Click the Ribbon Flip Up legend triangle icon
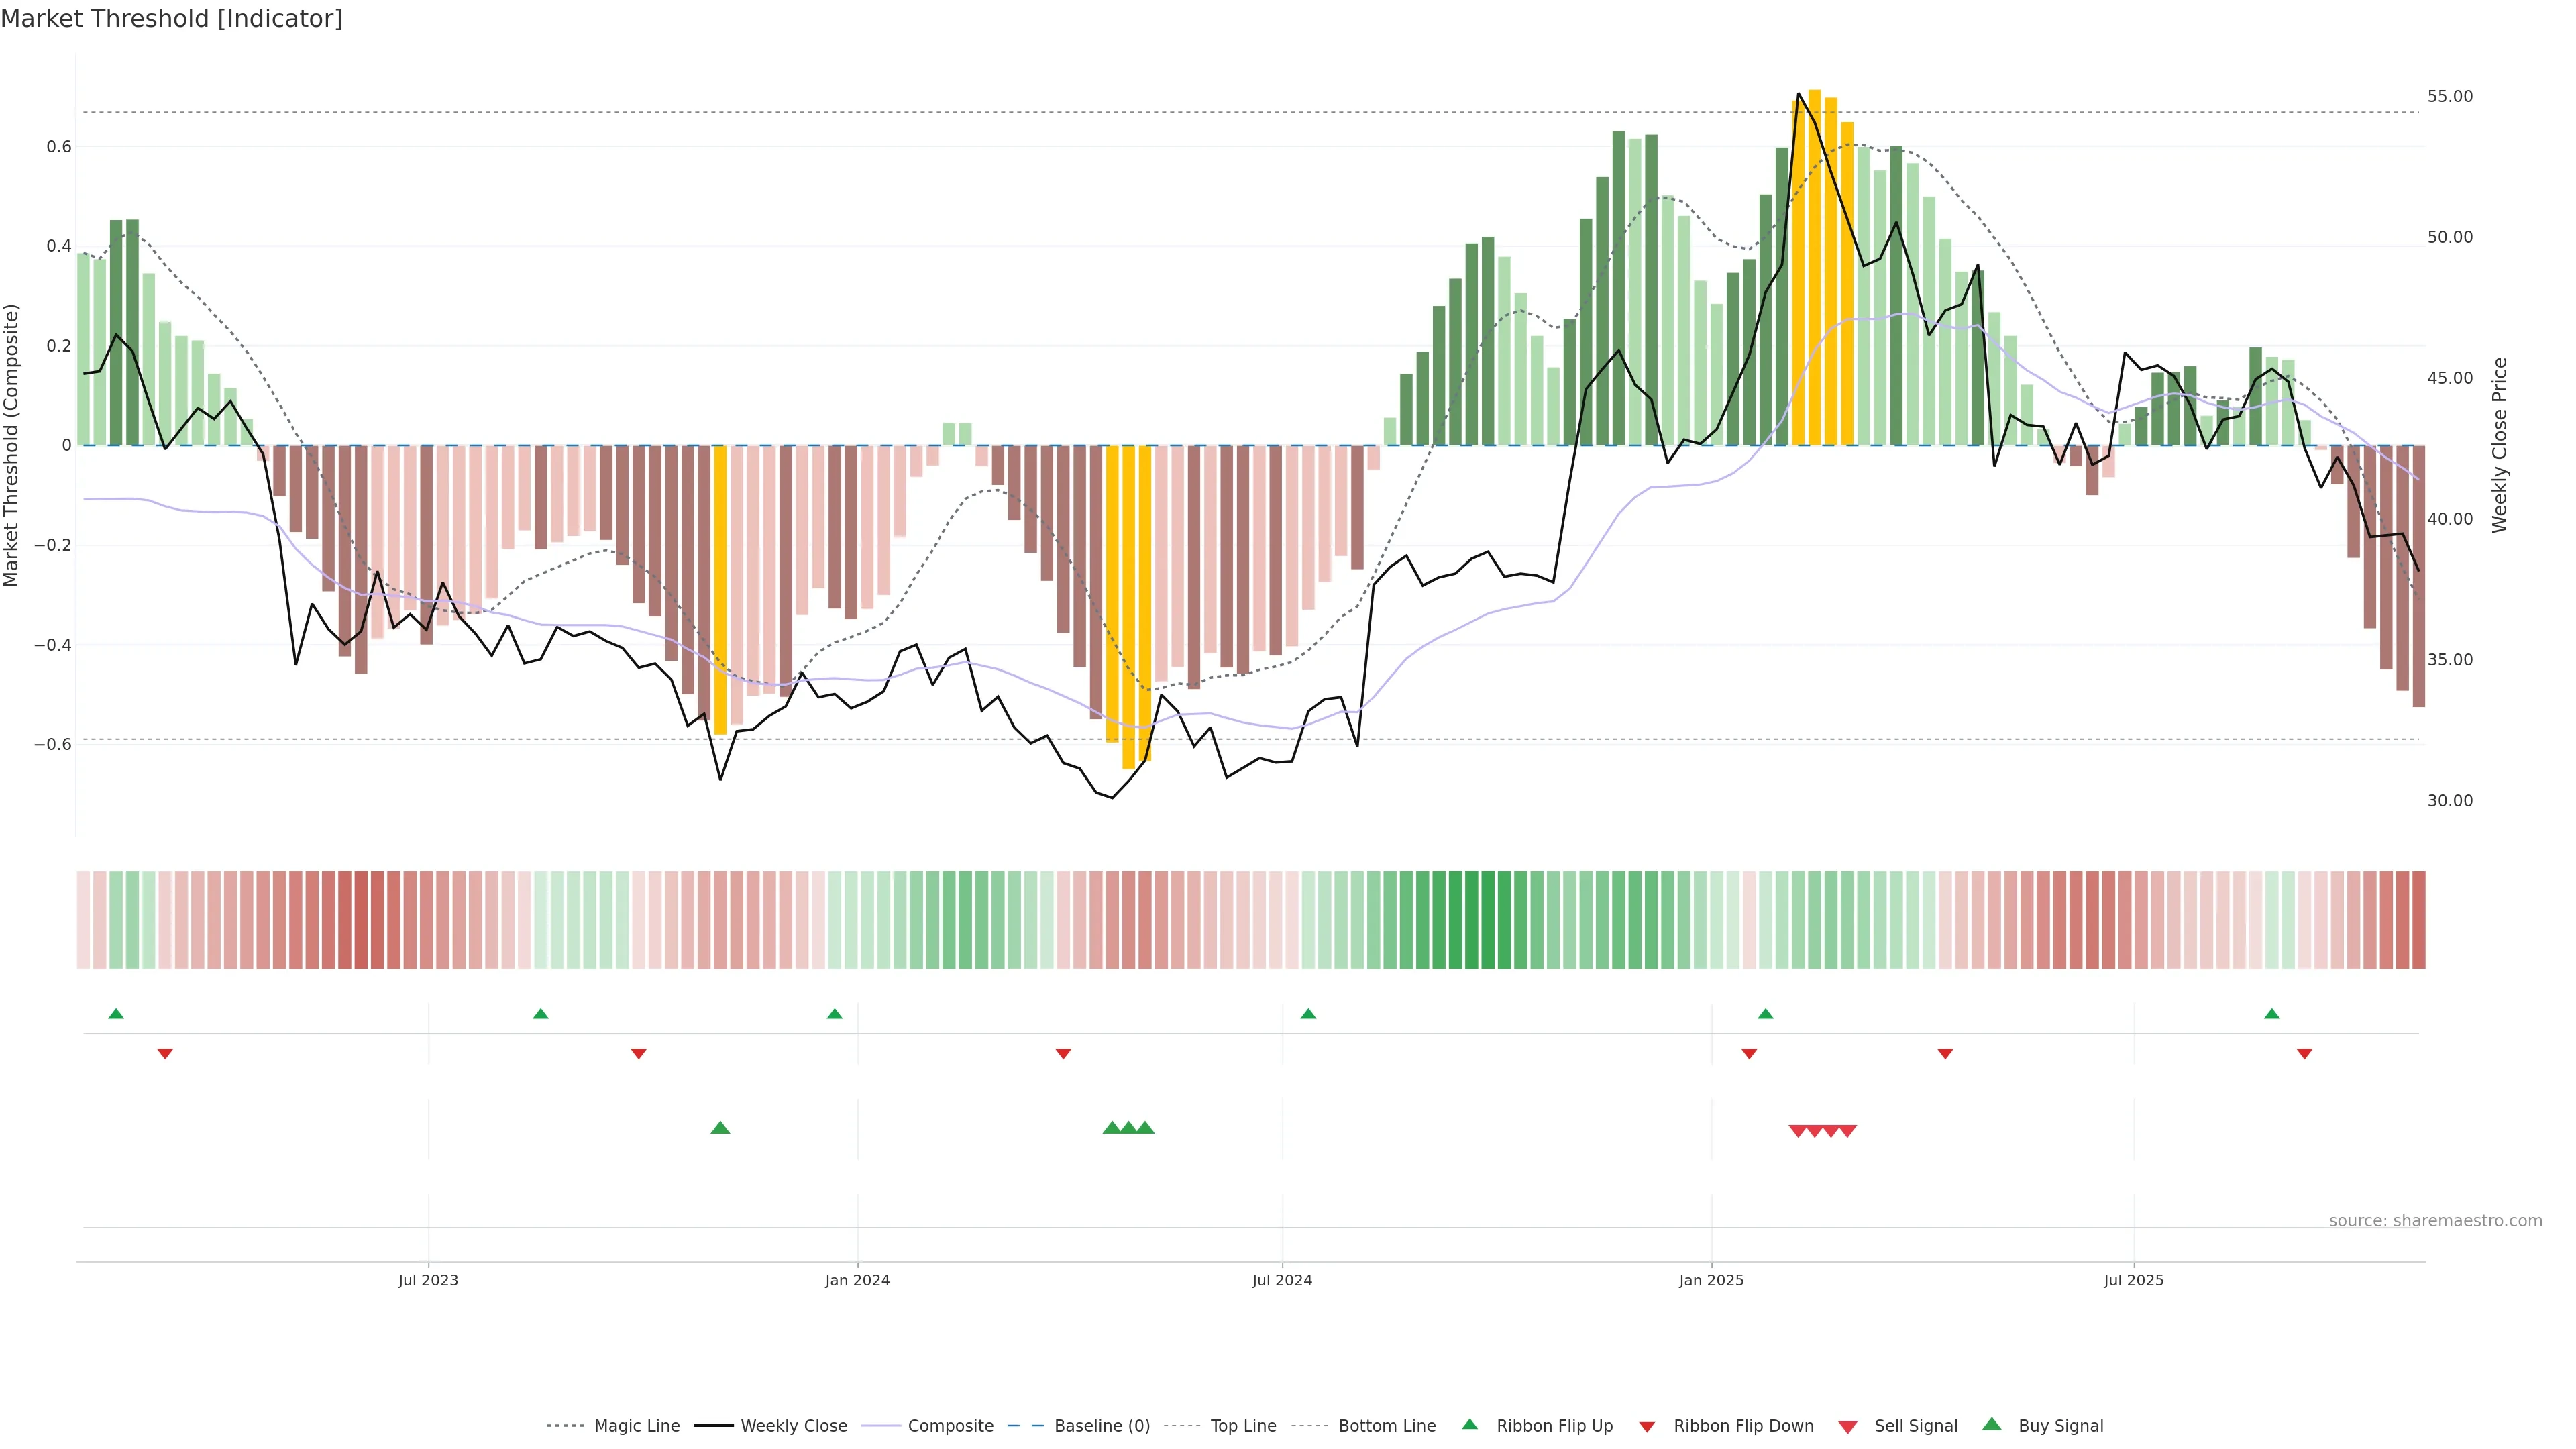 click(x=1469, y=1424)
